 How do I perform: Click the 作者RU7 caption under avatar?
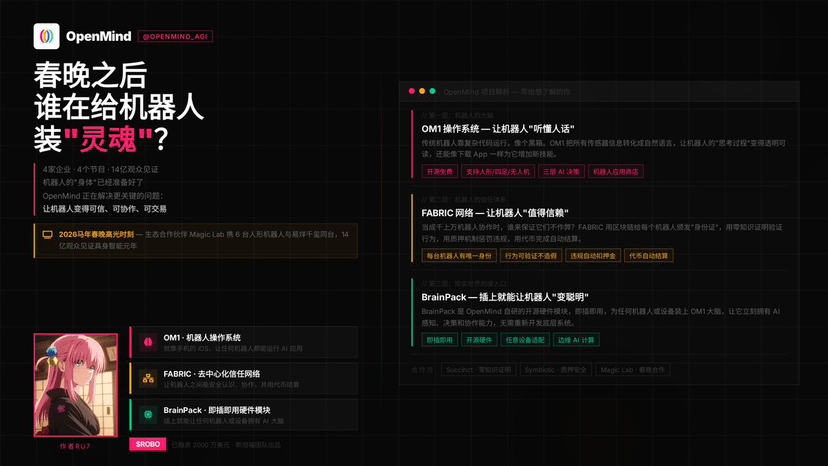(75, 446)
